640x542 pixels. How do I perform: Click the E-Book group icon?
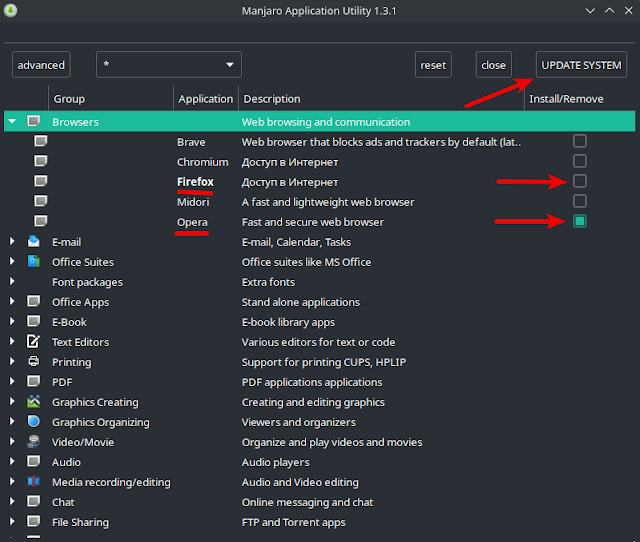point(33,321)
